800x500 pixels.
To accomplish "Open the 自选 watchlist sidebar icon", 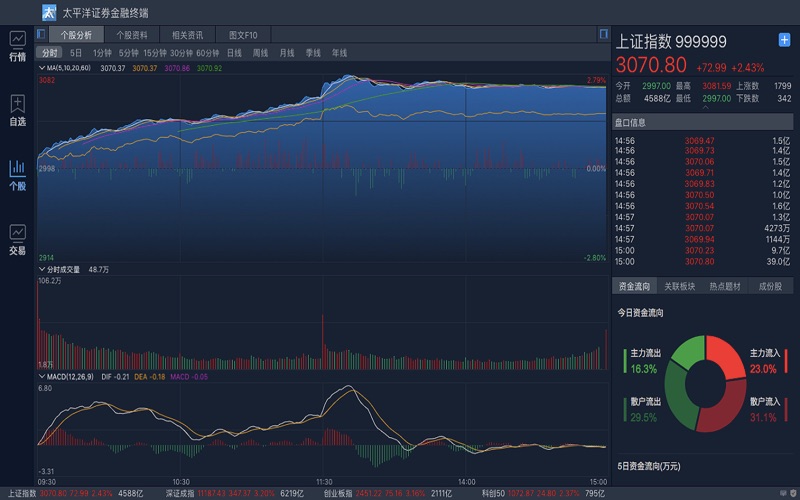I will click(x=17, y=110).
